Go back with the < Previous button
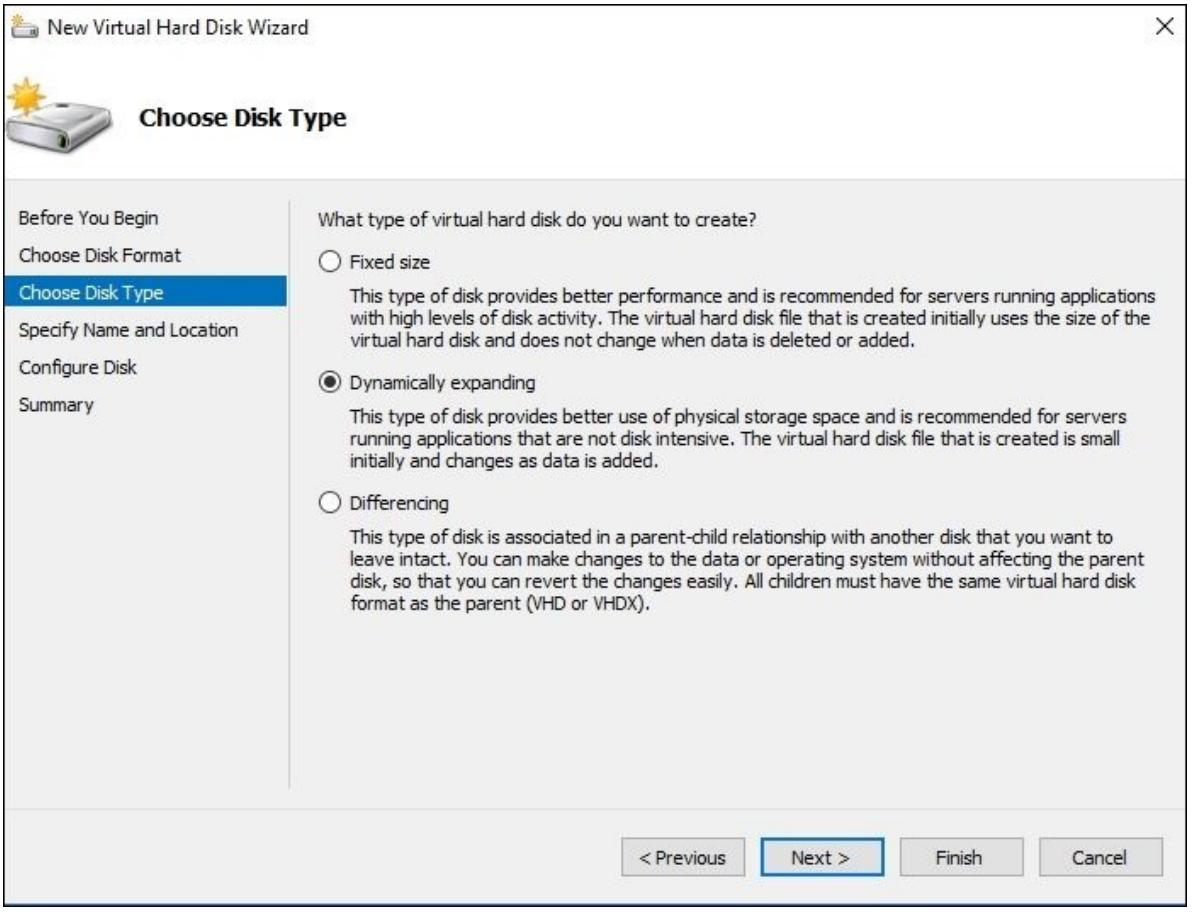This screenshot has width=1192, height=912. pyautogui.click(x=683, y=857)
